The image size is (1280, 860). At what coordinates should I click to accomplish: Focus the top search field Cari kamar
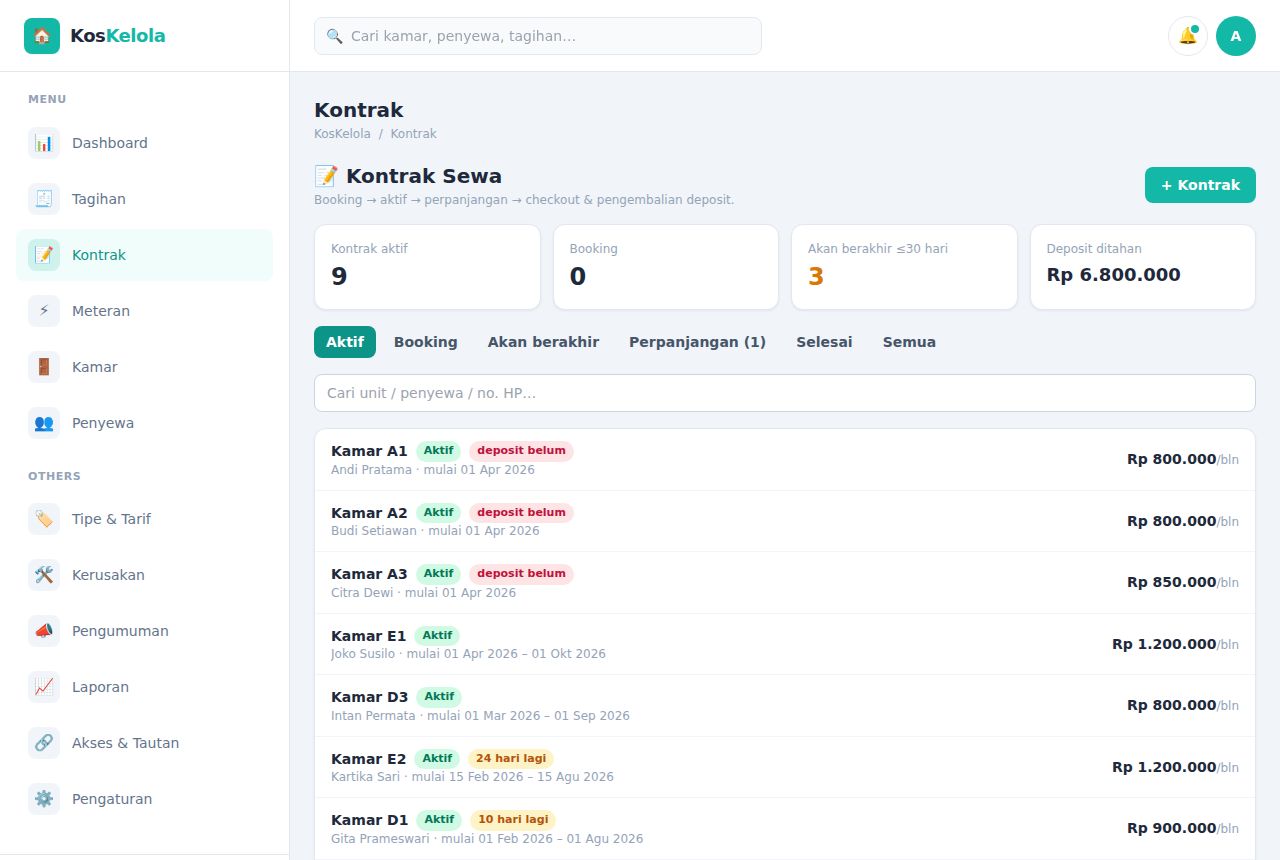click(538, 36)
